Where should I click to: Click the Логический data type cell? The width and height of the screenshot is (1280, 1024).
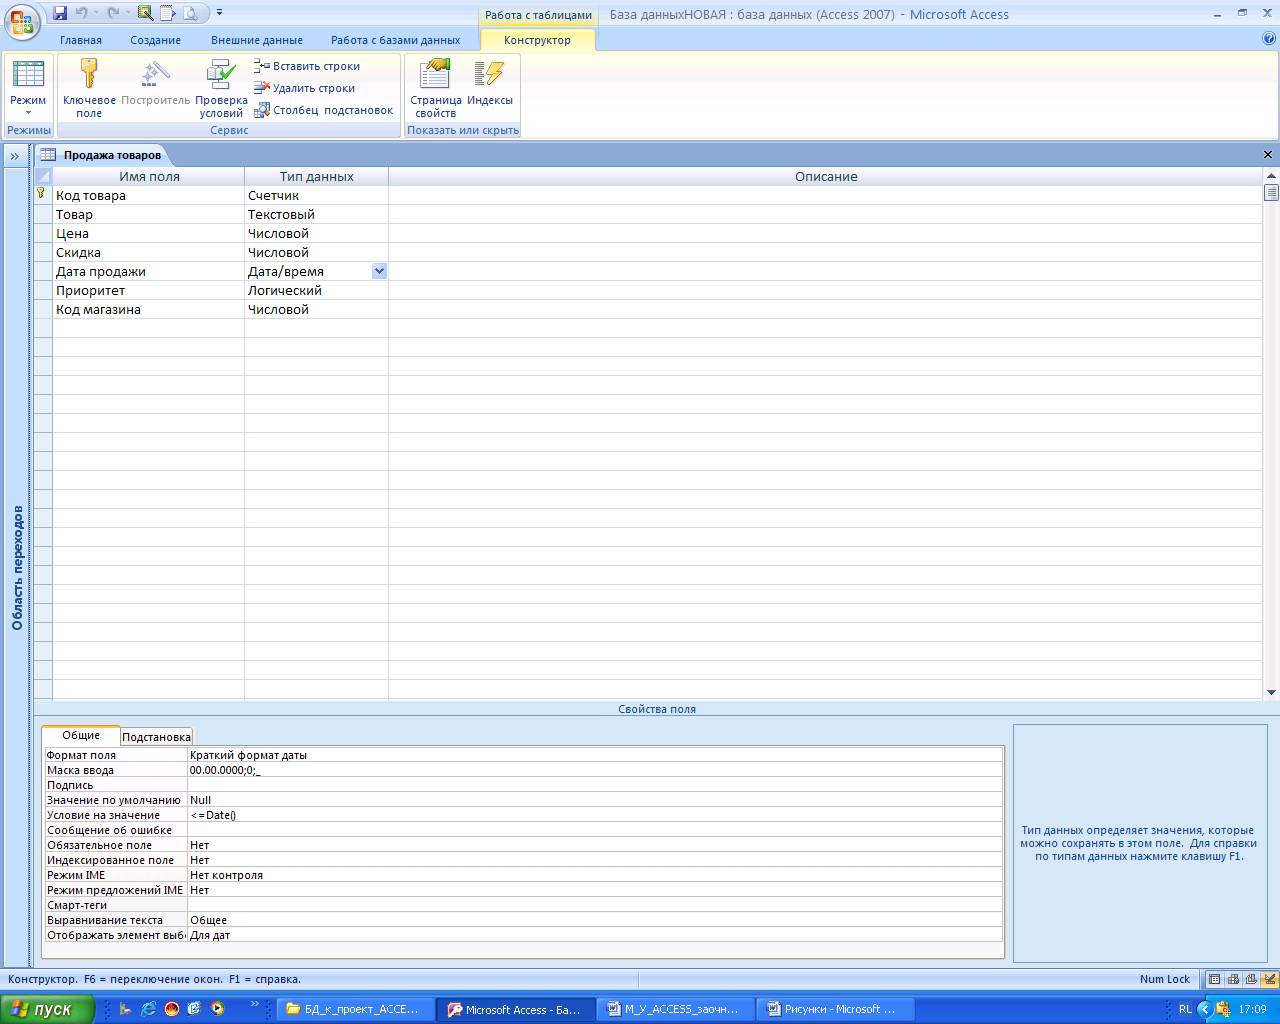(x=316, y=291)
